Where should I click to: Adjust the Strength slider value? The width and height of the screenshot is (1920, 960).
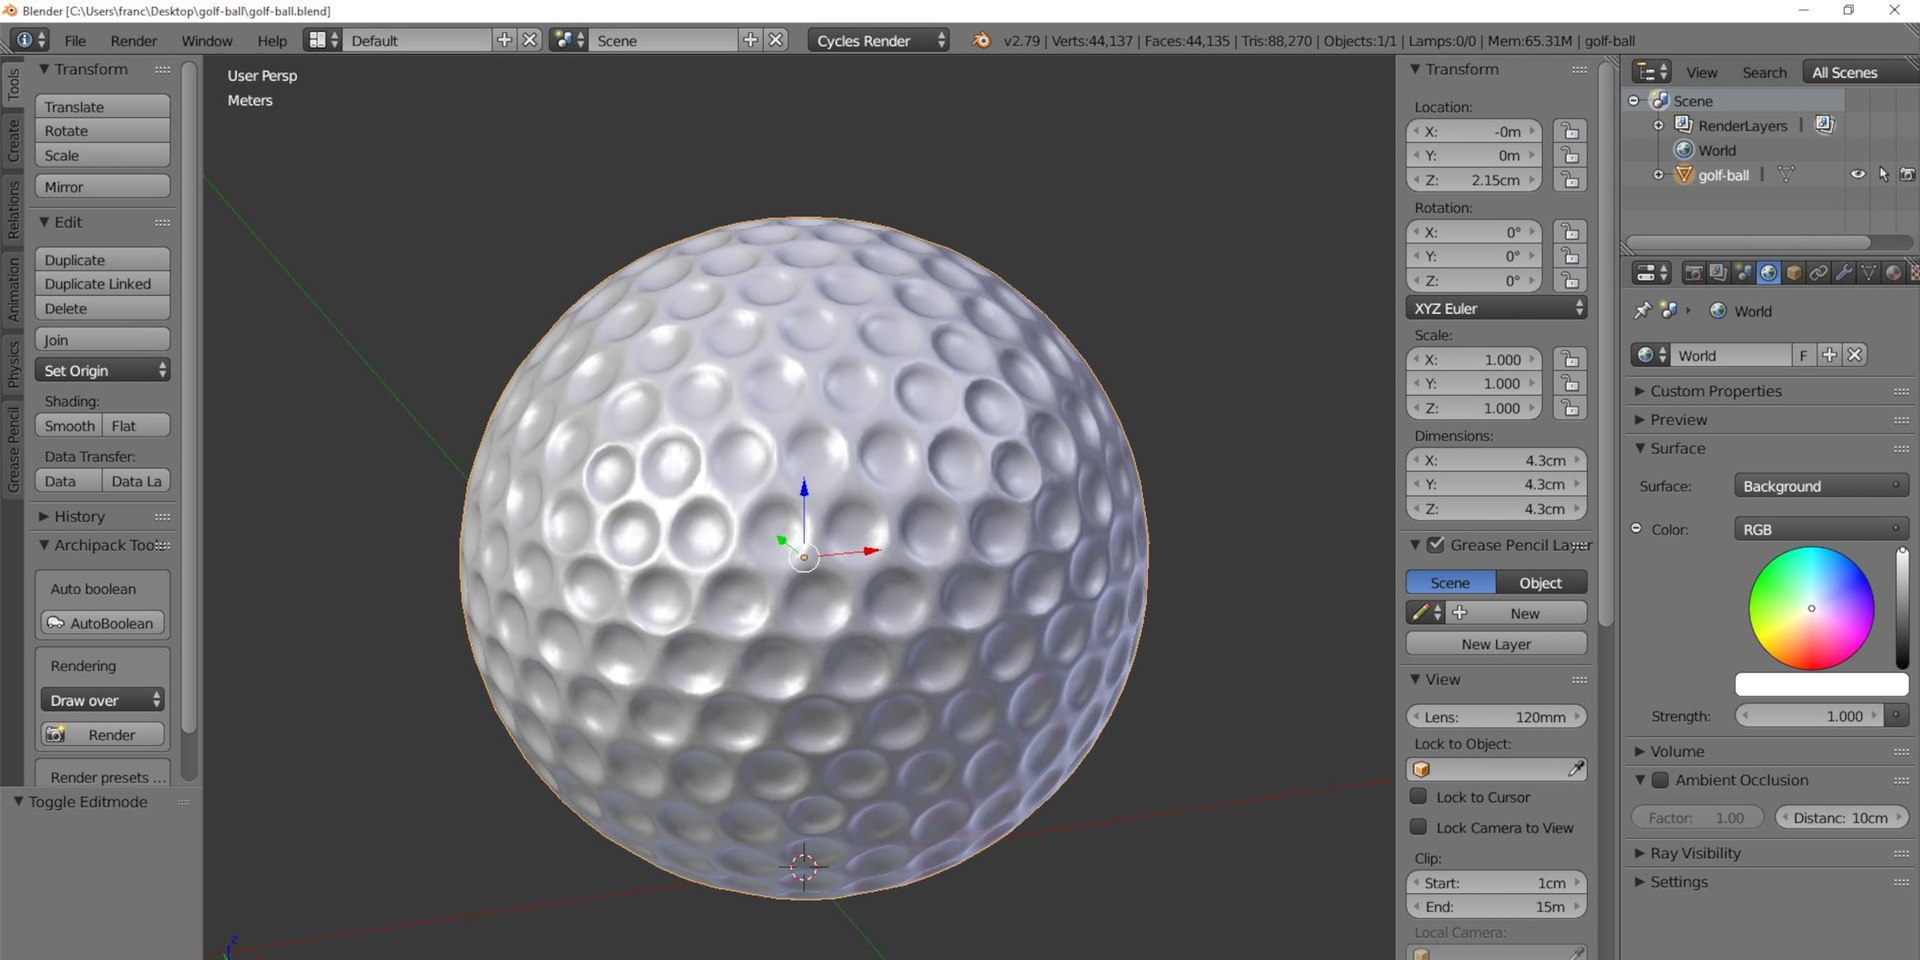1809,716
